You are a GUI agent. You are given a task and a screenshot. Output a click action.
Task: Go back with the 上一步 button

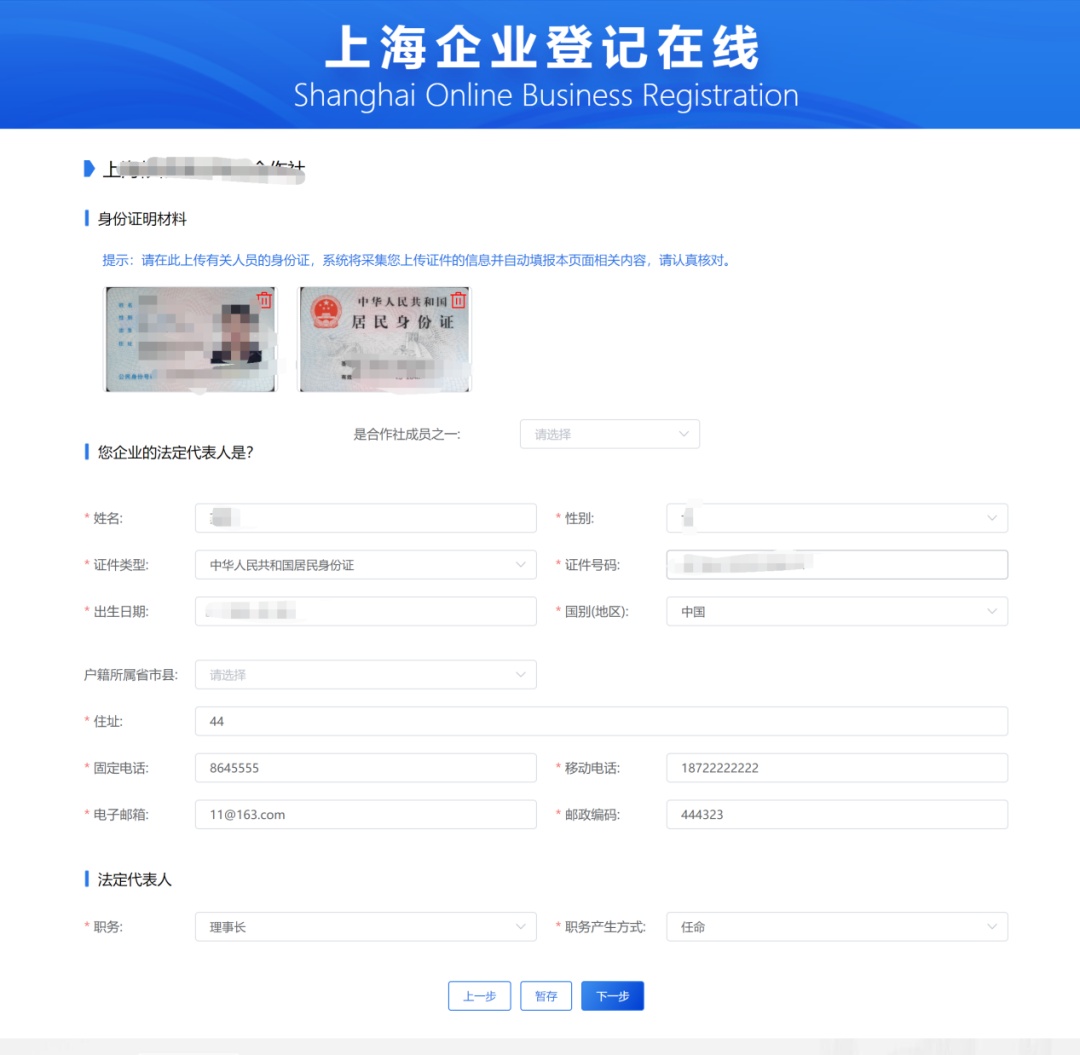click(x=479, y=995)
